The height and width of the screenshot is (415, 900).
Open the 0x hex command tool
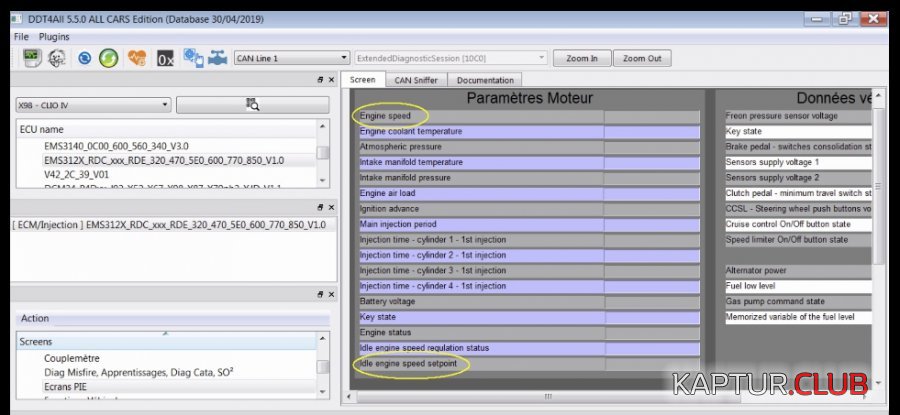165,59
